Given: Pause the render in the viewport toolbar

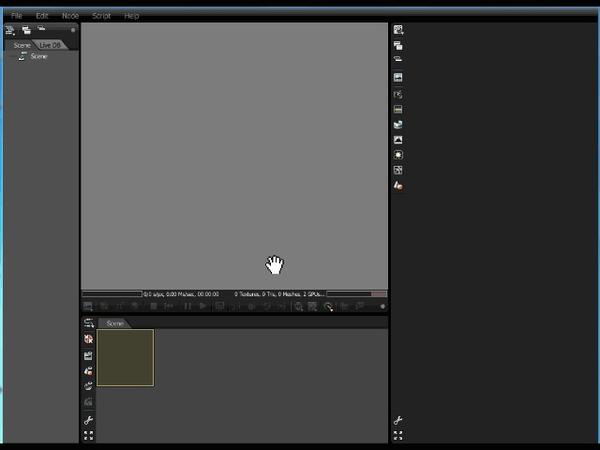Looking at the screenshot, I should pyautogui.click(x=188, y=307).
